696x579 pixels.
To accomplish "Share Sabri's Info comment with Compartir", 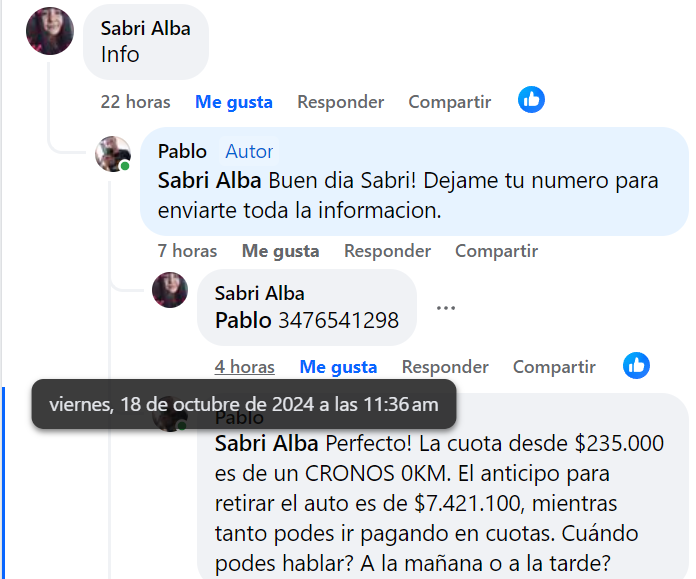I will click(x=450, y=102).
